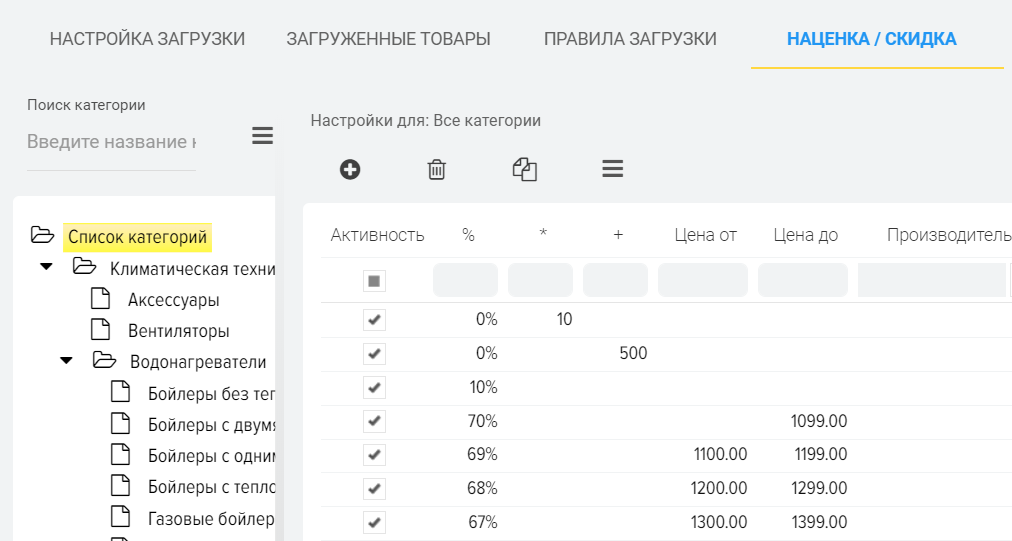Click folder icon of Список категорий
This screenshot has height=541, width=1012.
[x=42, y=236]
